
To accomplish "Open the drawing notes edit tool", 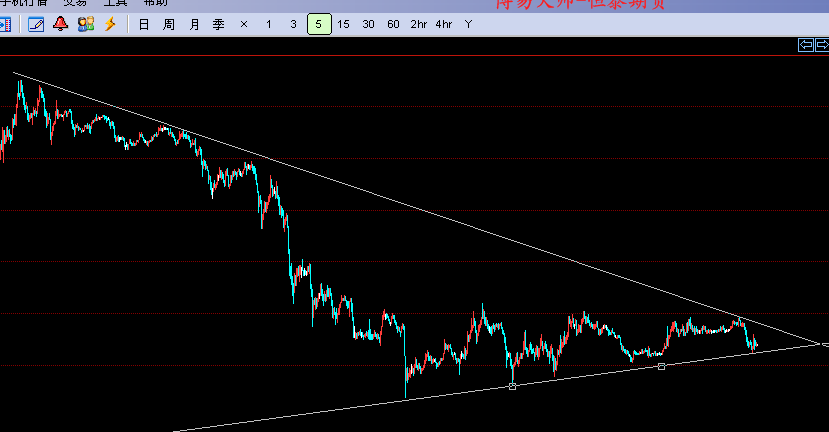I will [x=36, y=23].
